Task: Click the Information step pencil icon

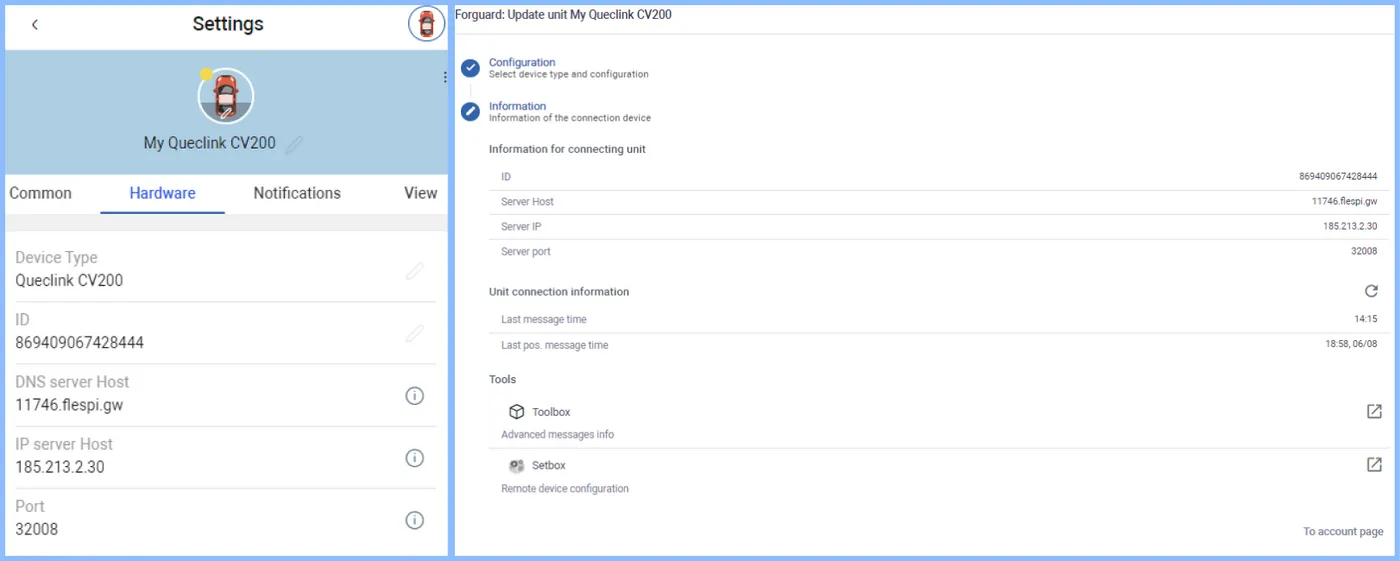Action: pos(471,111)
